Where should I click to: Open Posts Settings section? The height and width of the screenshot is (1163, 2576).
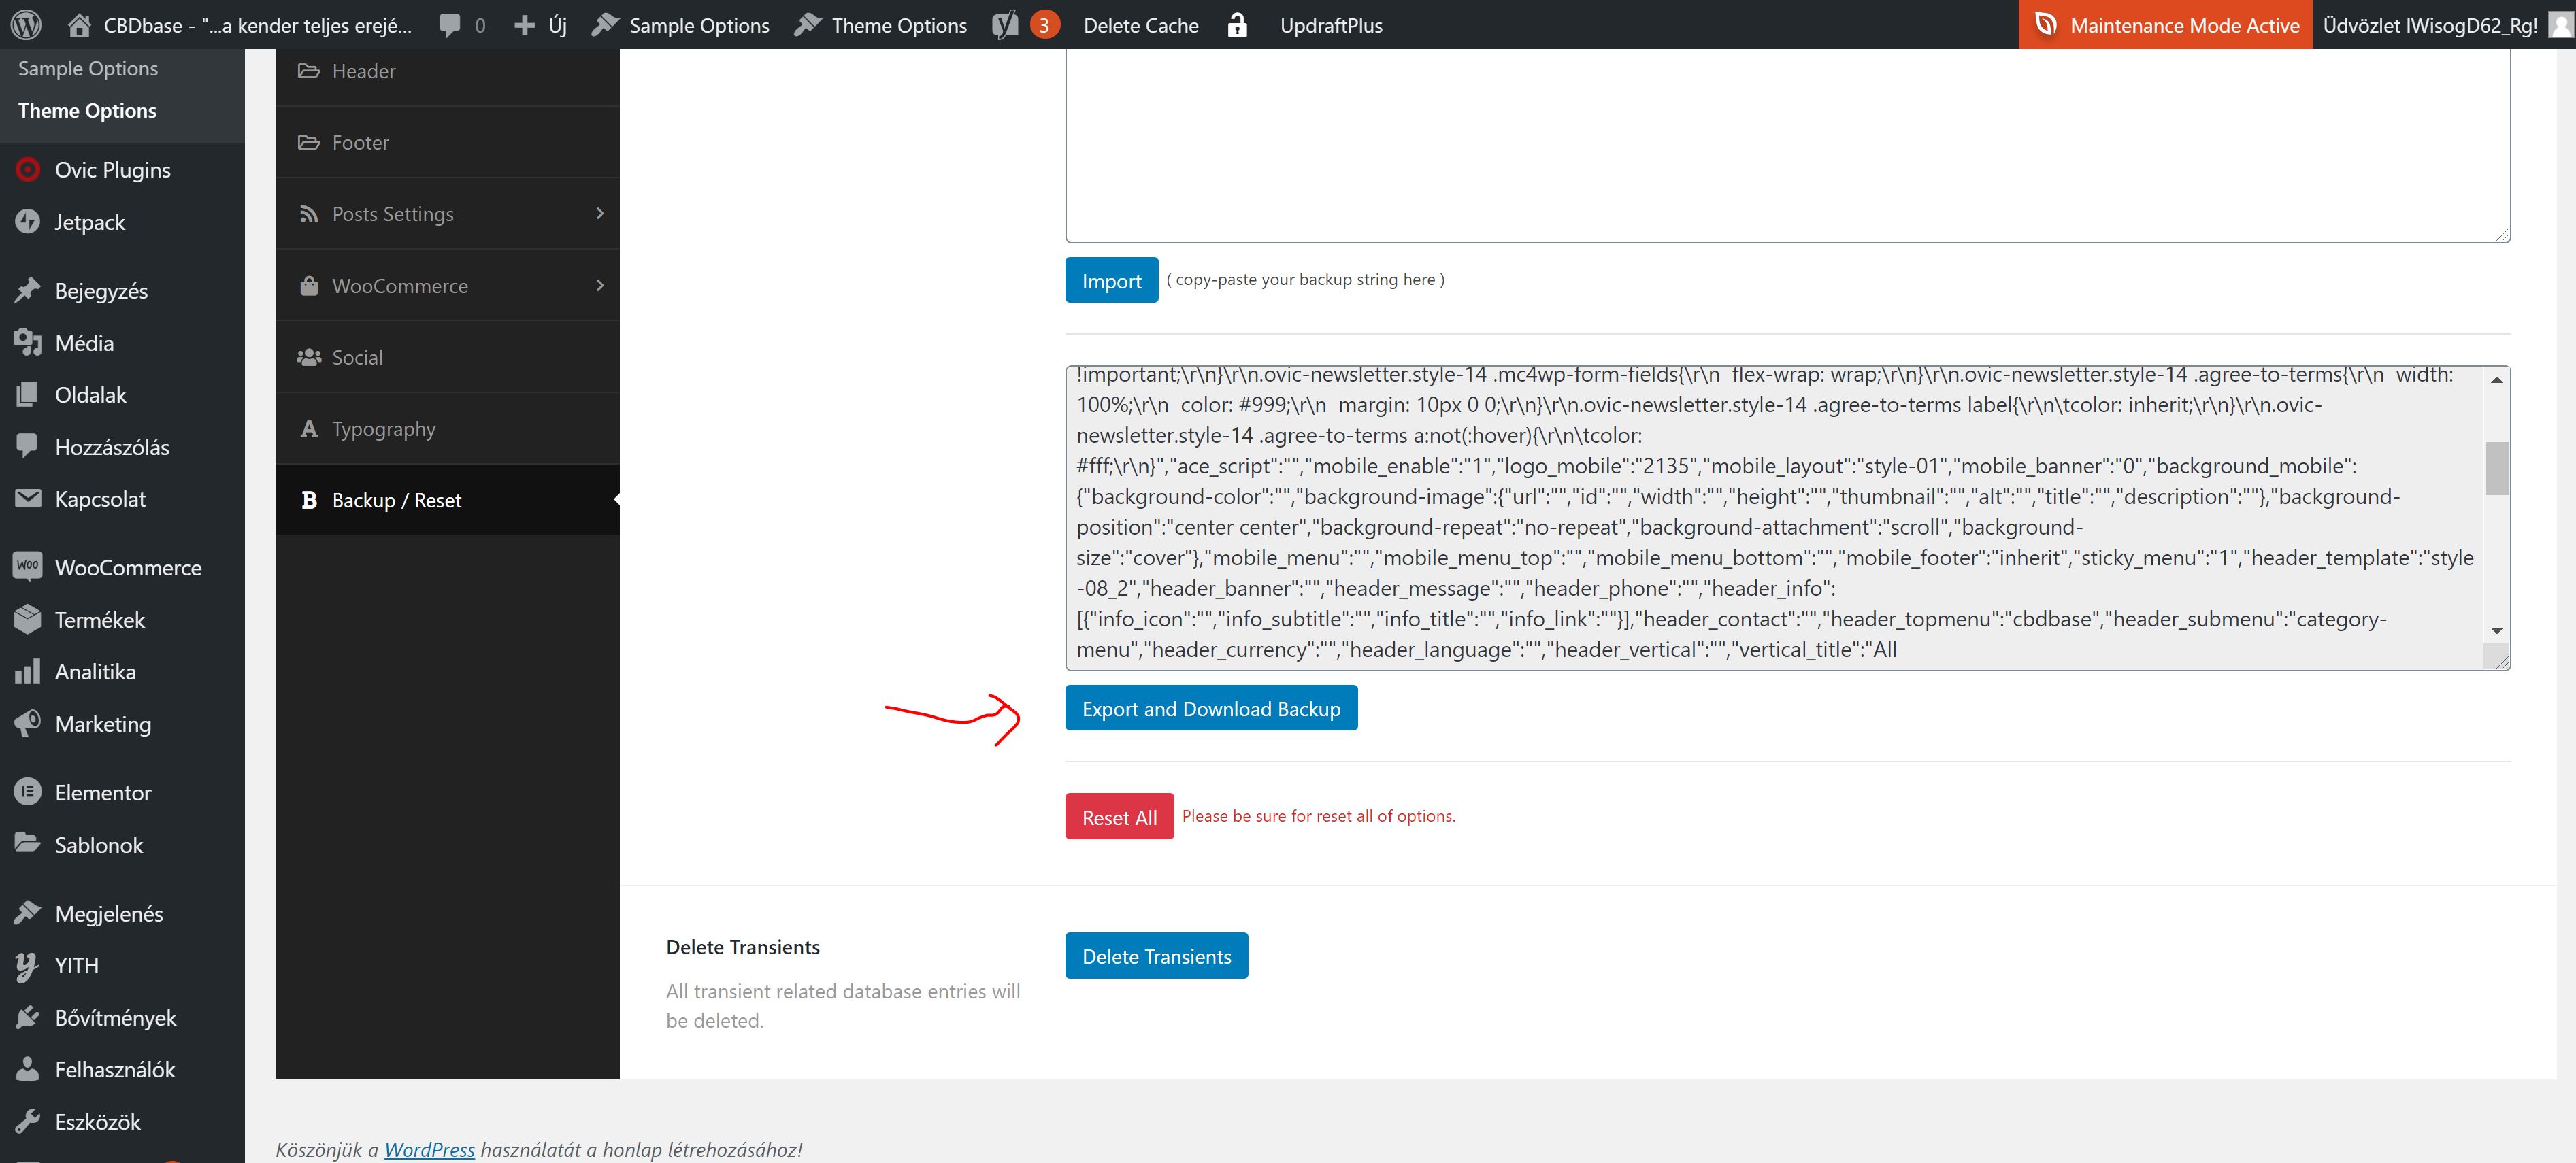point(447,214)
